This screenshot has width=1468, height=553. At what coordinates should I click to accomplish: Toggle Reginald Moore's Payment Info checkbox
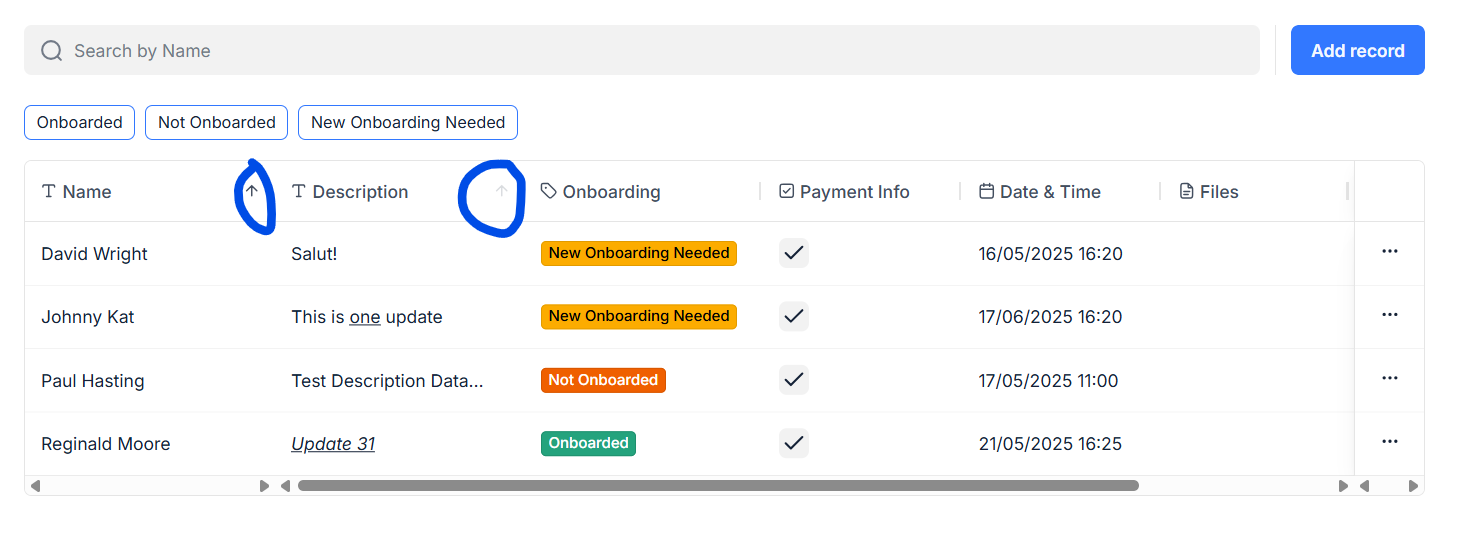(794, 443)
